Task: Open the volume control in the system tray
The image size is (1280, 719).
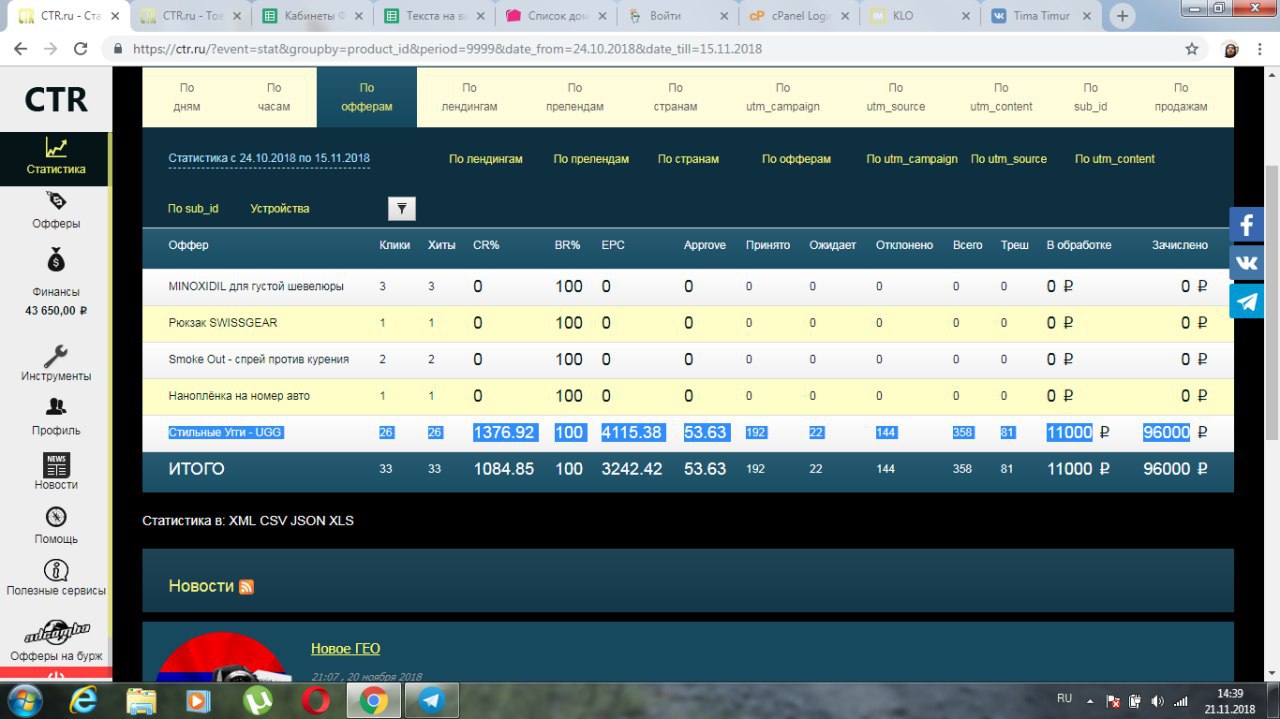Action: pos(1158,701)
